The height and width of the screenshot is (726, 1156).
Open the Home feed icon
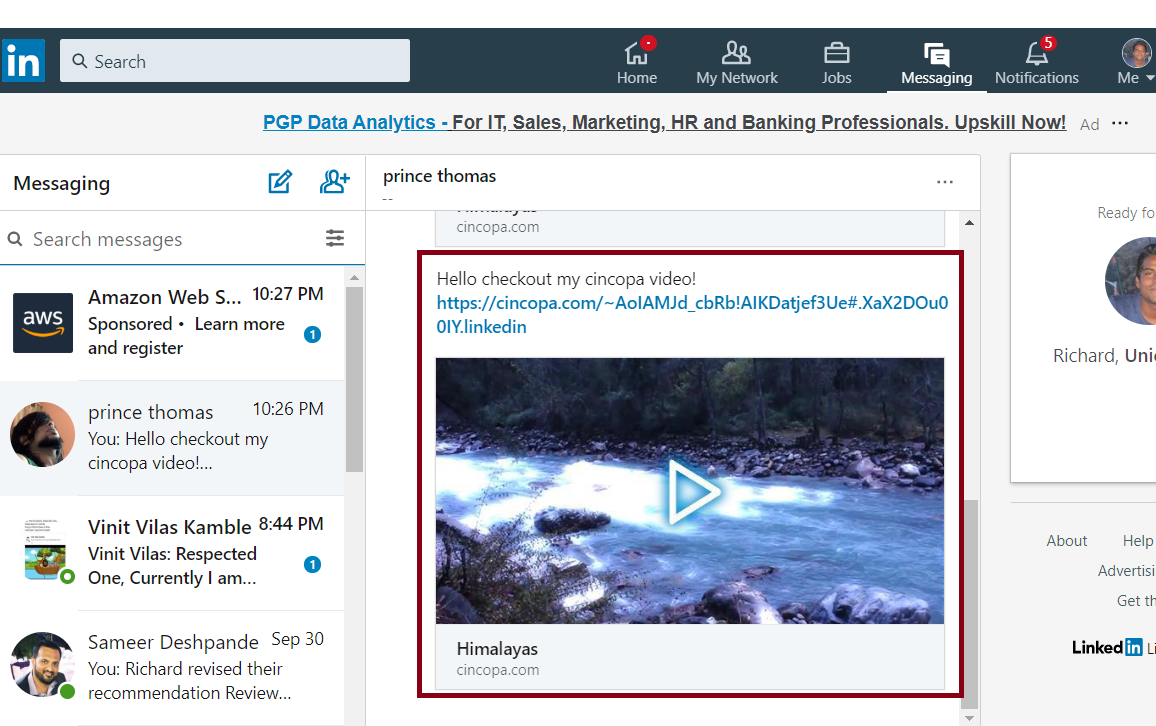[x=636, y=54]
